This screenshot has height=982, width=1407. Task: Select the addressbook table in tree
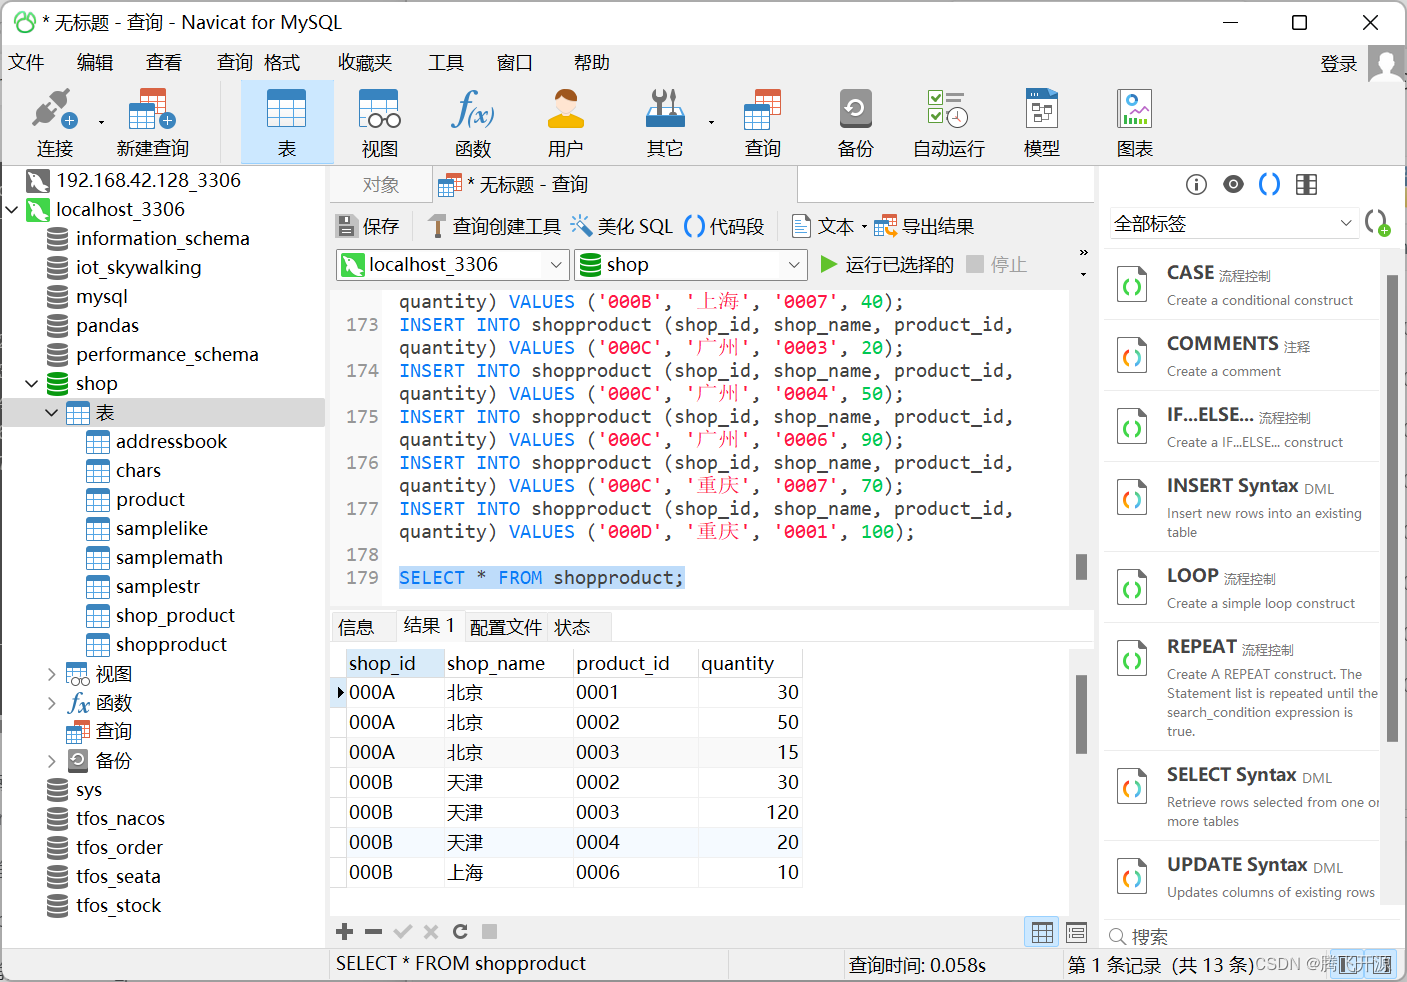pyautogui.click(x=171, y=442)
